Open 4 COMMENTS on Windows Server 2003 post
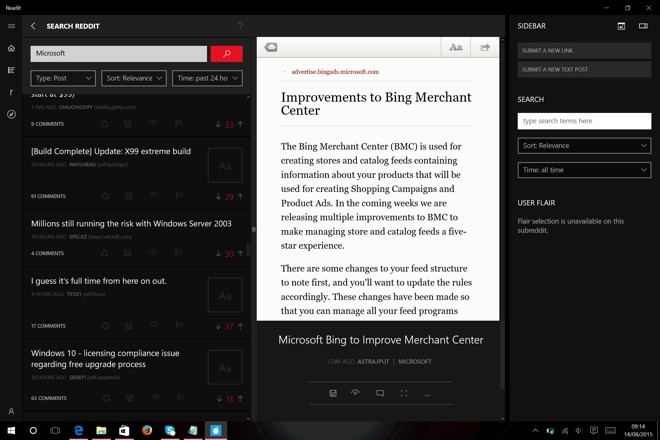Viewport: 660px width, 440px height. point(47,253)
